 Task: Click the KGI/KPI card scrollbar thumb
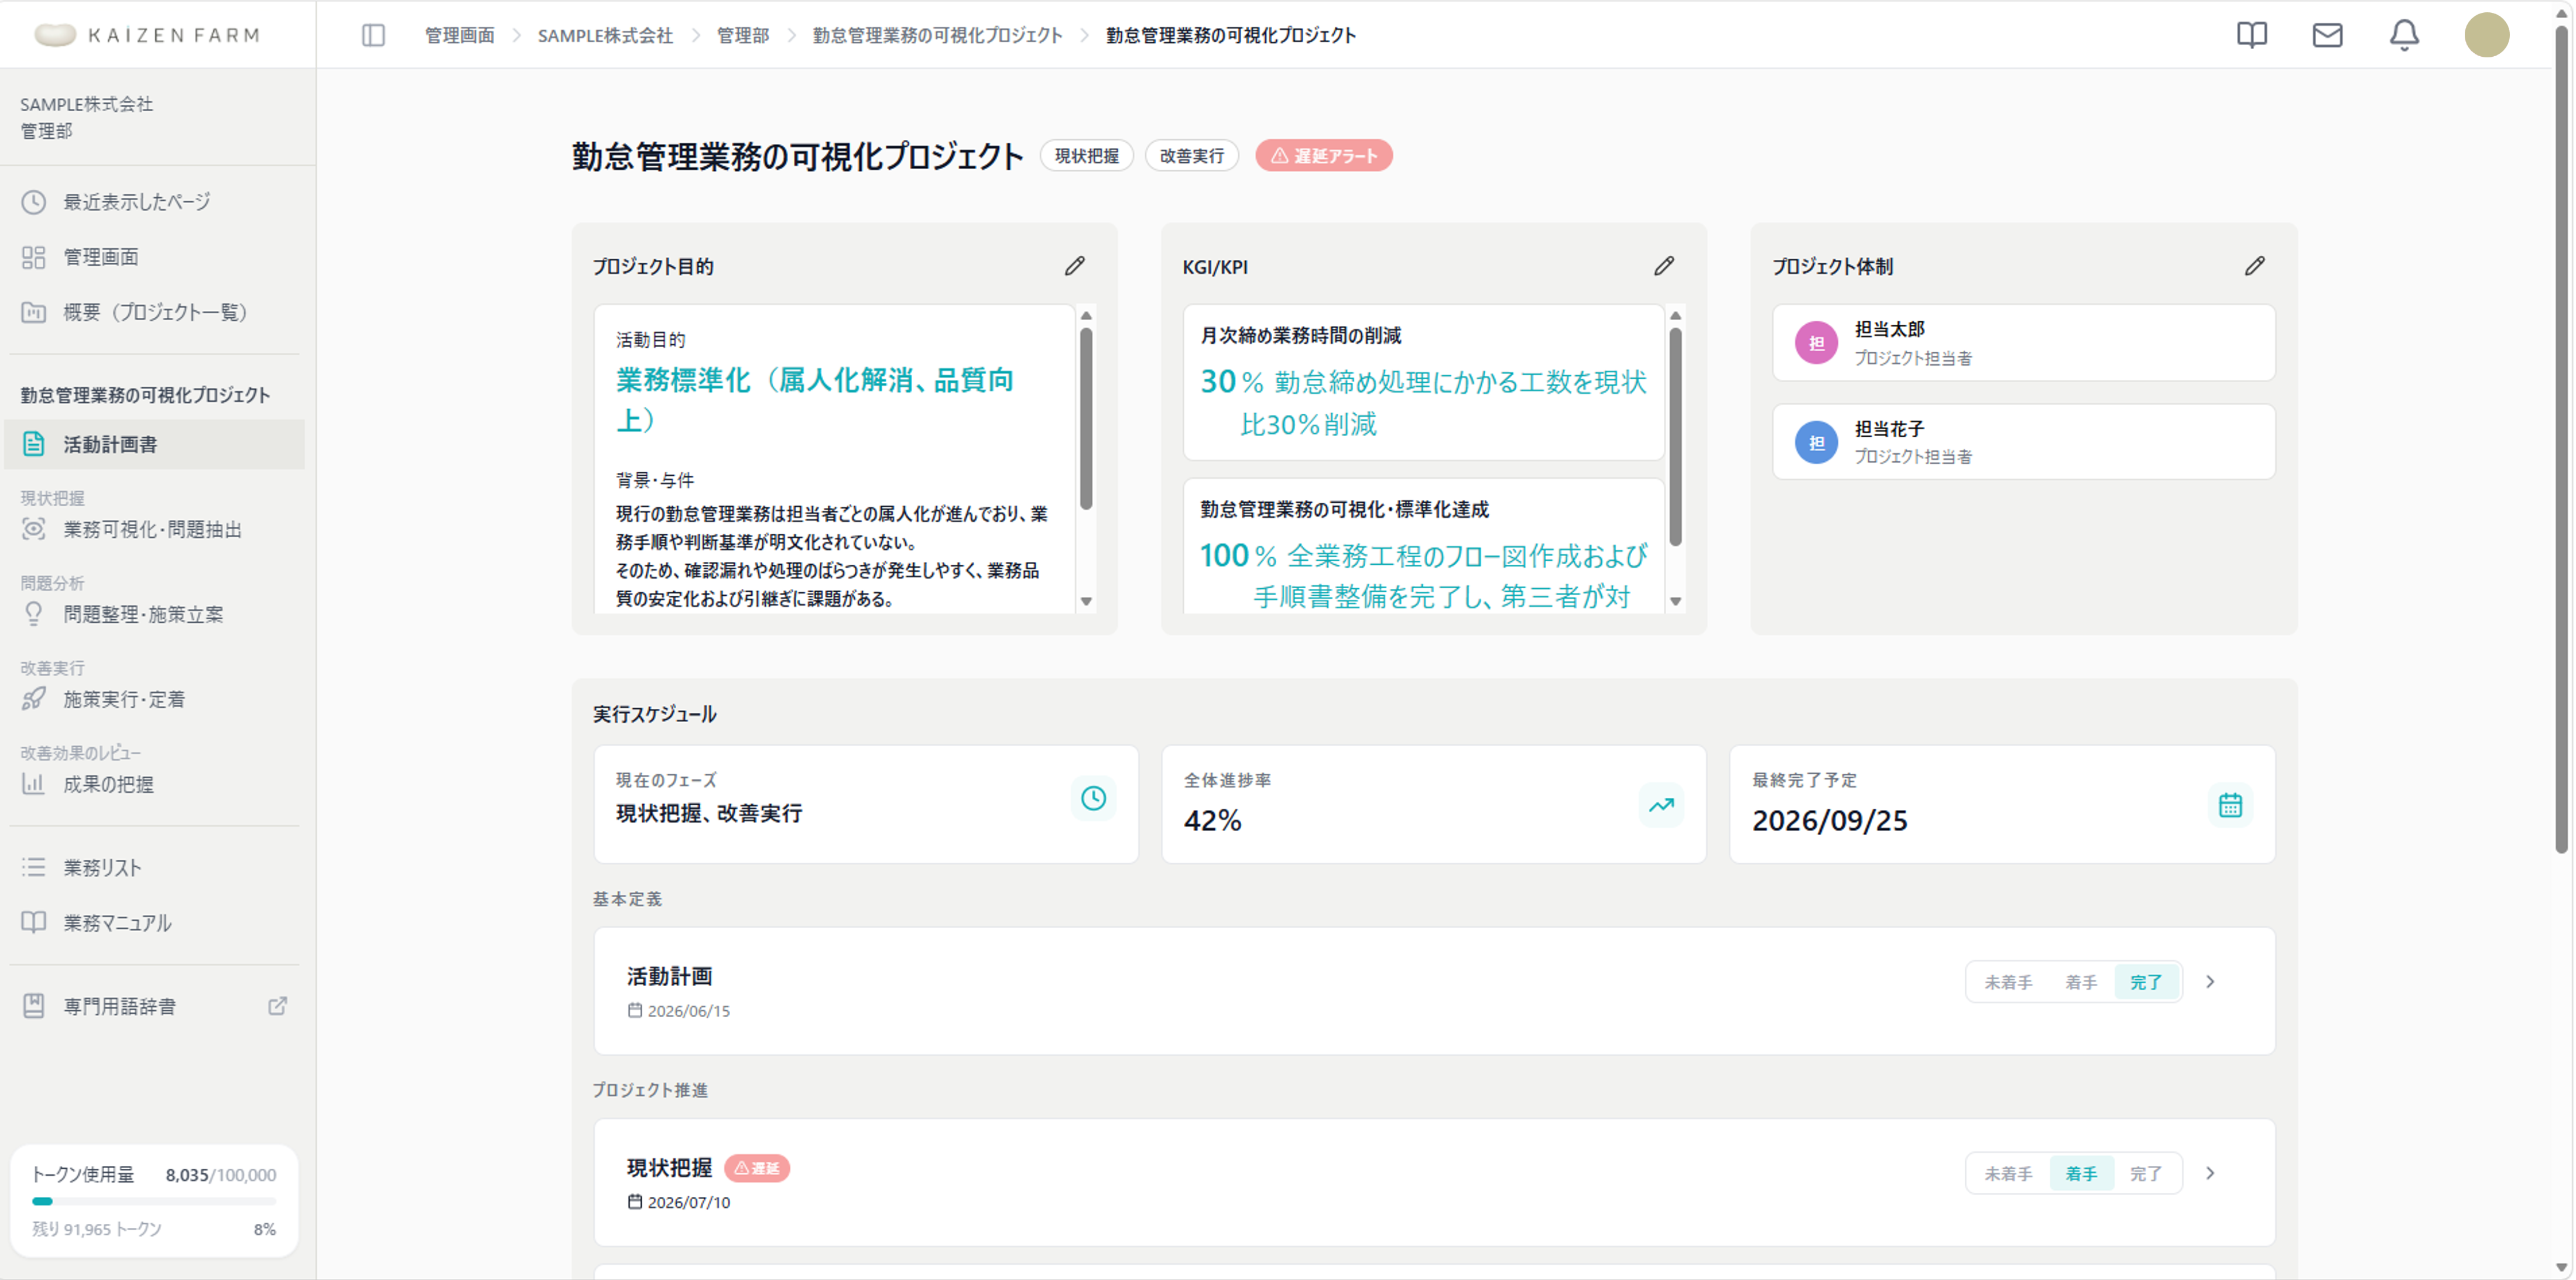[x=1675, y=436]
